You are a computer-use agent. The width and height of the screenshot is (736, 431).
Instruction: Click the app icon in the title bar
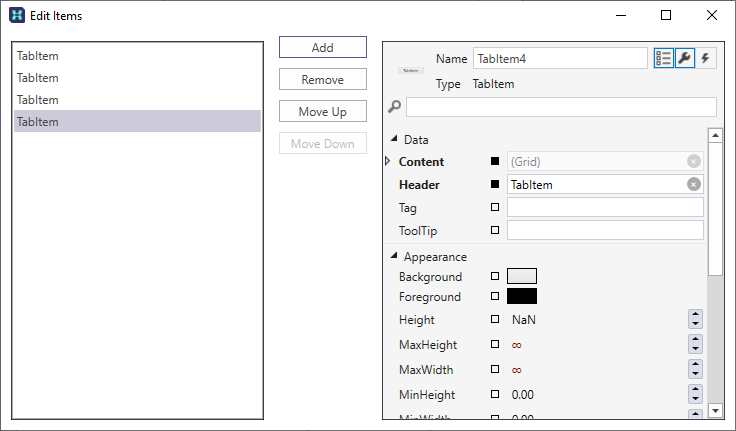(x=17, y=16)
